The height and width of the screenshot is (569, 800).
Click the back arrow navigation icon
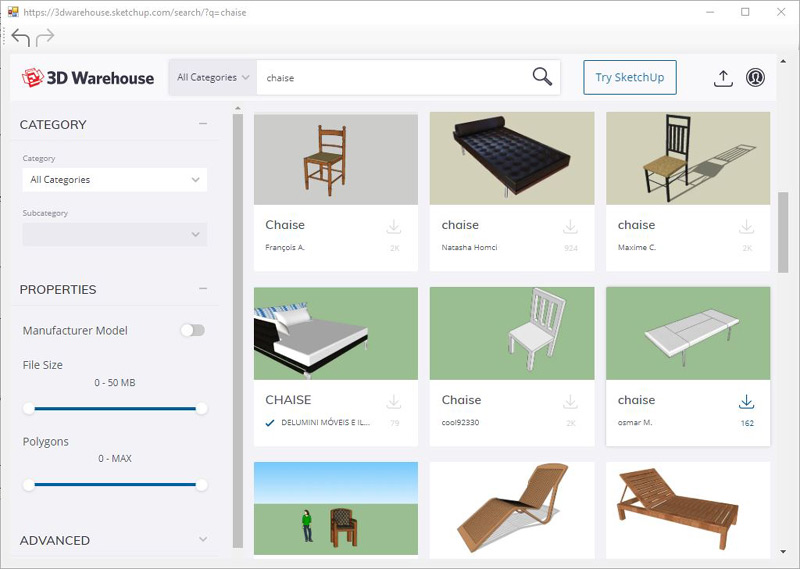tap(20, 38)
